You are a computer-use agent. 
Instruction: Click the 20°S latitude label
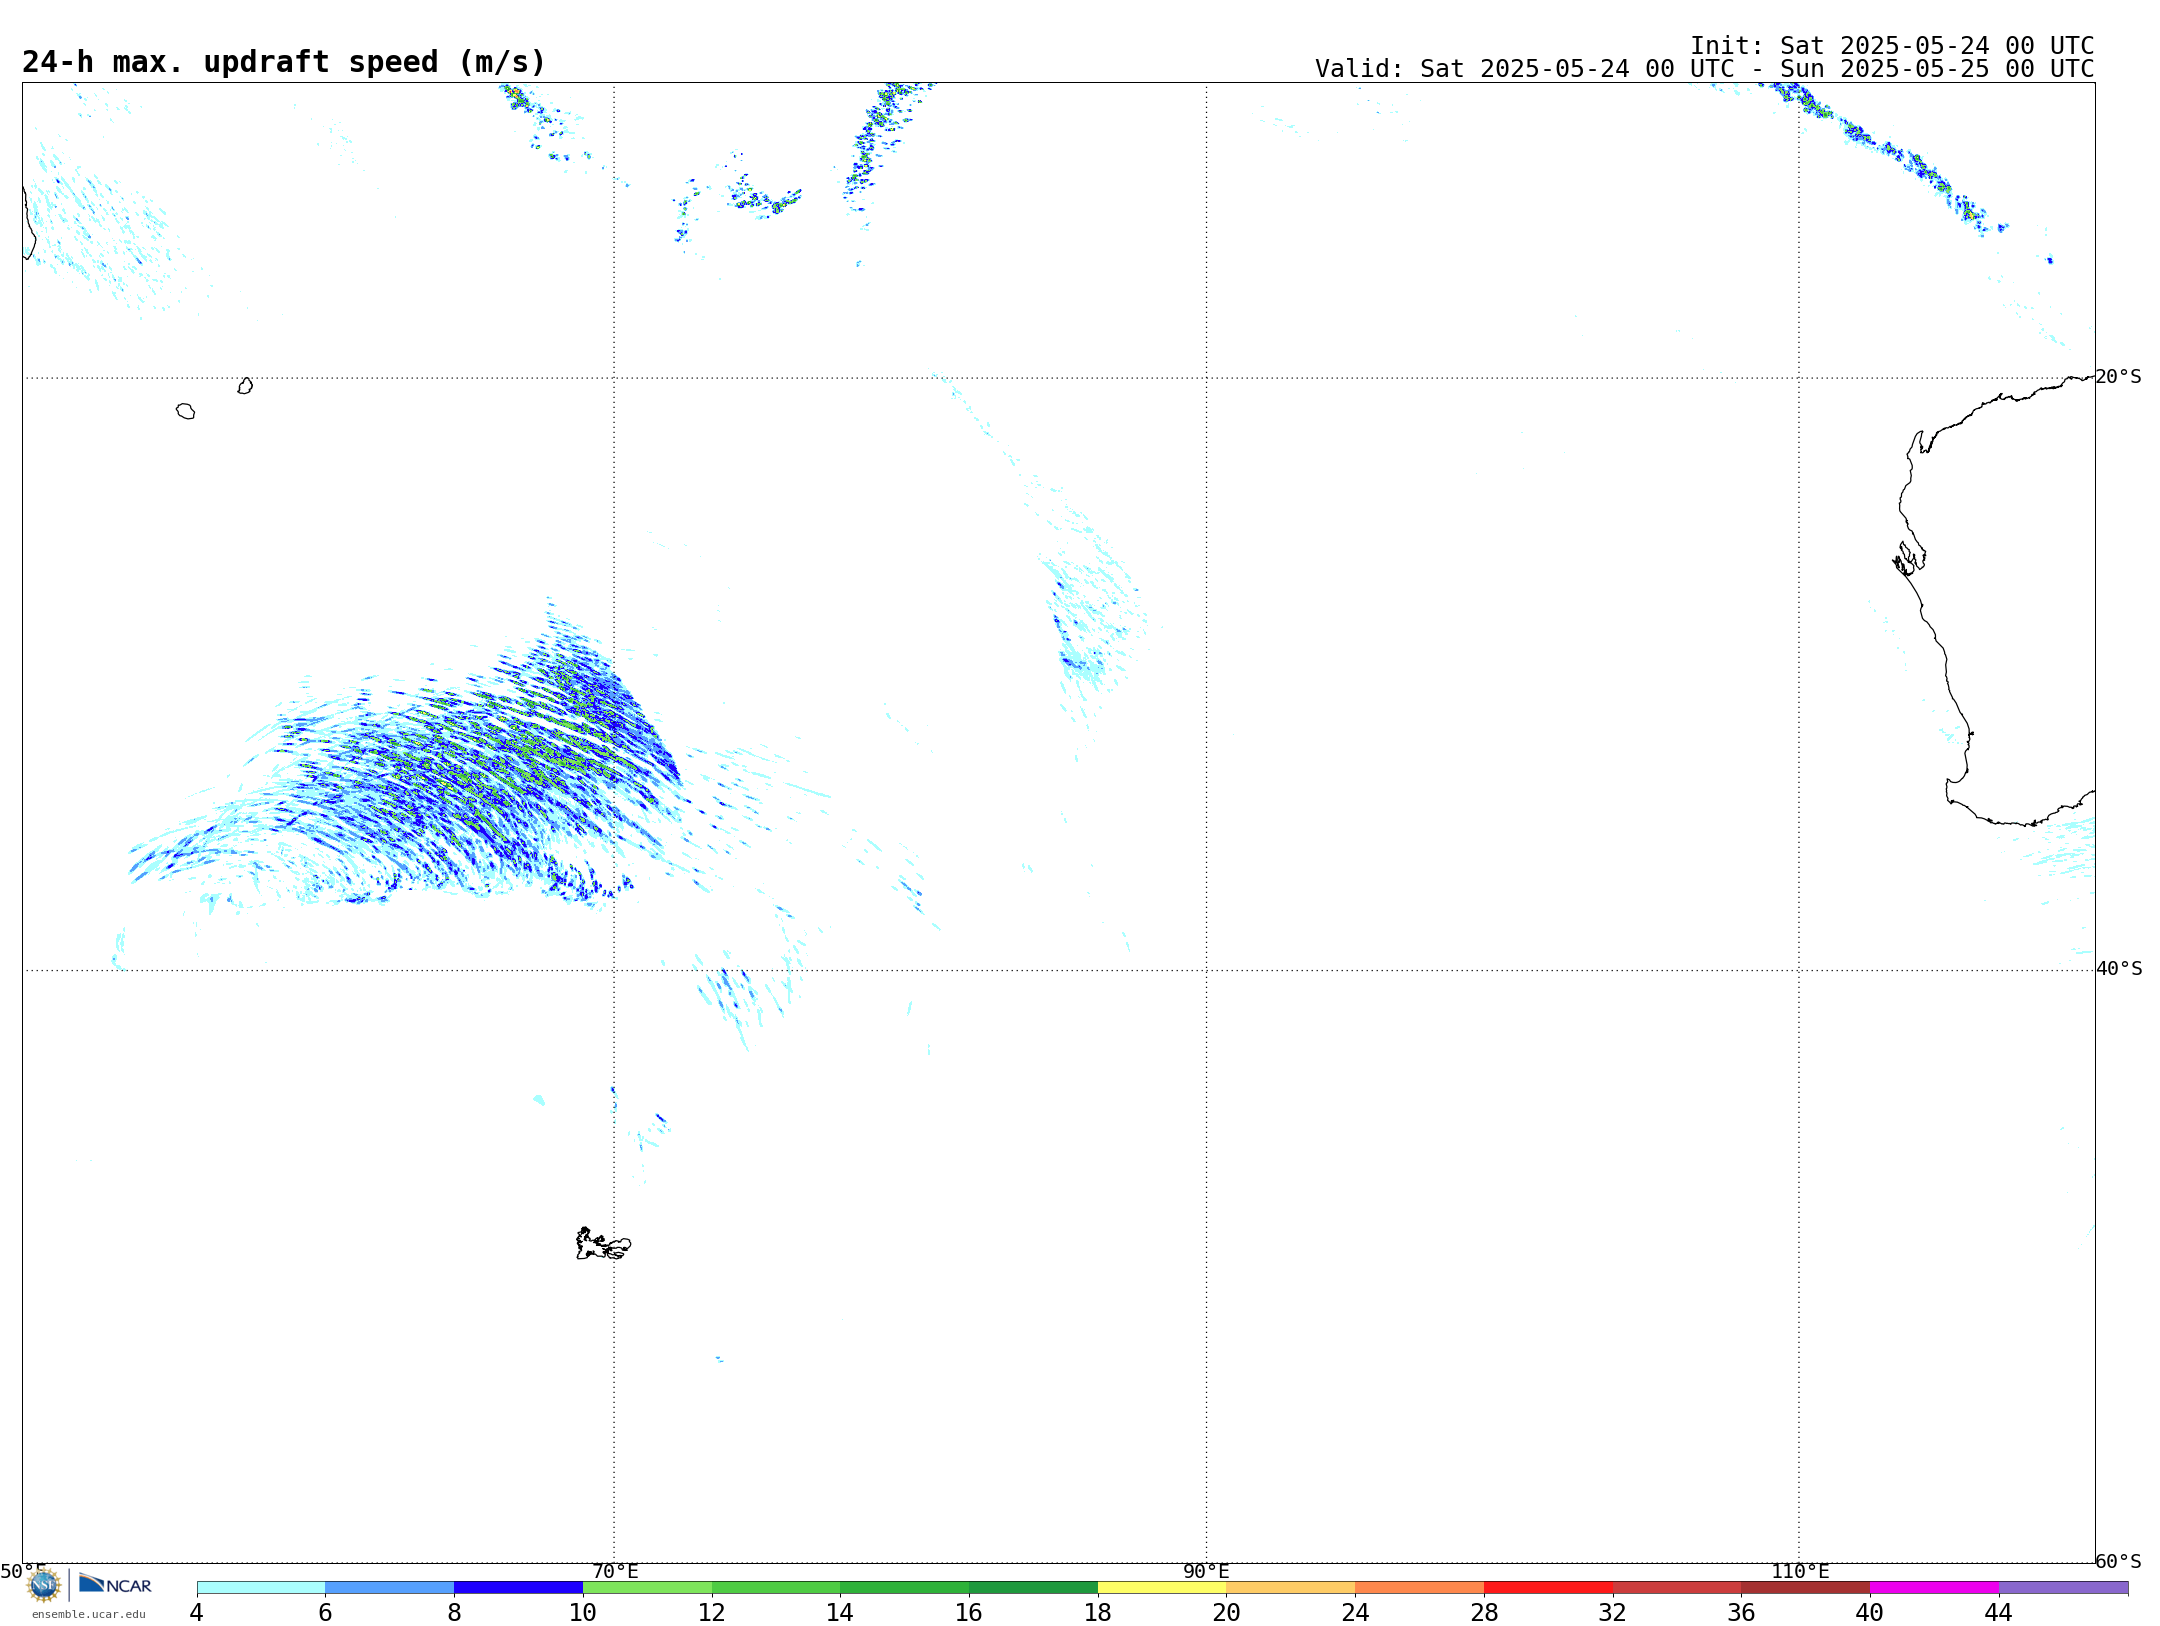click(2119, 377)
